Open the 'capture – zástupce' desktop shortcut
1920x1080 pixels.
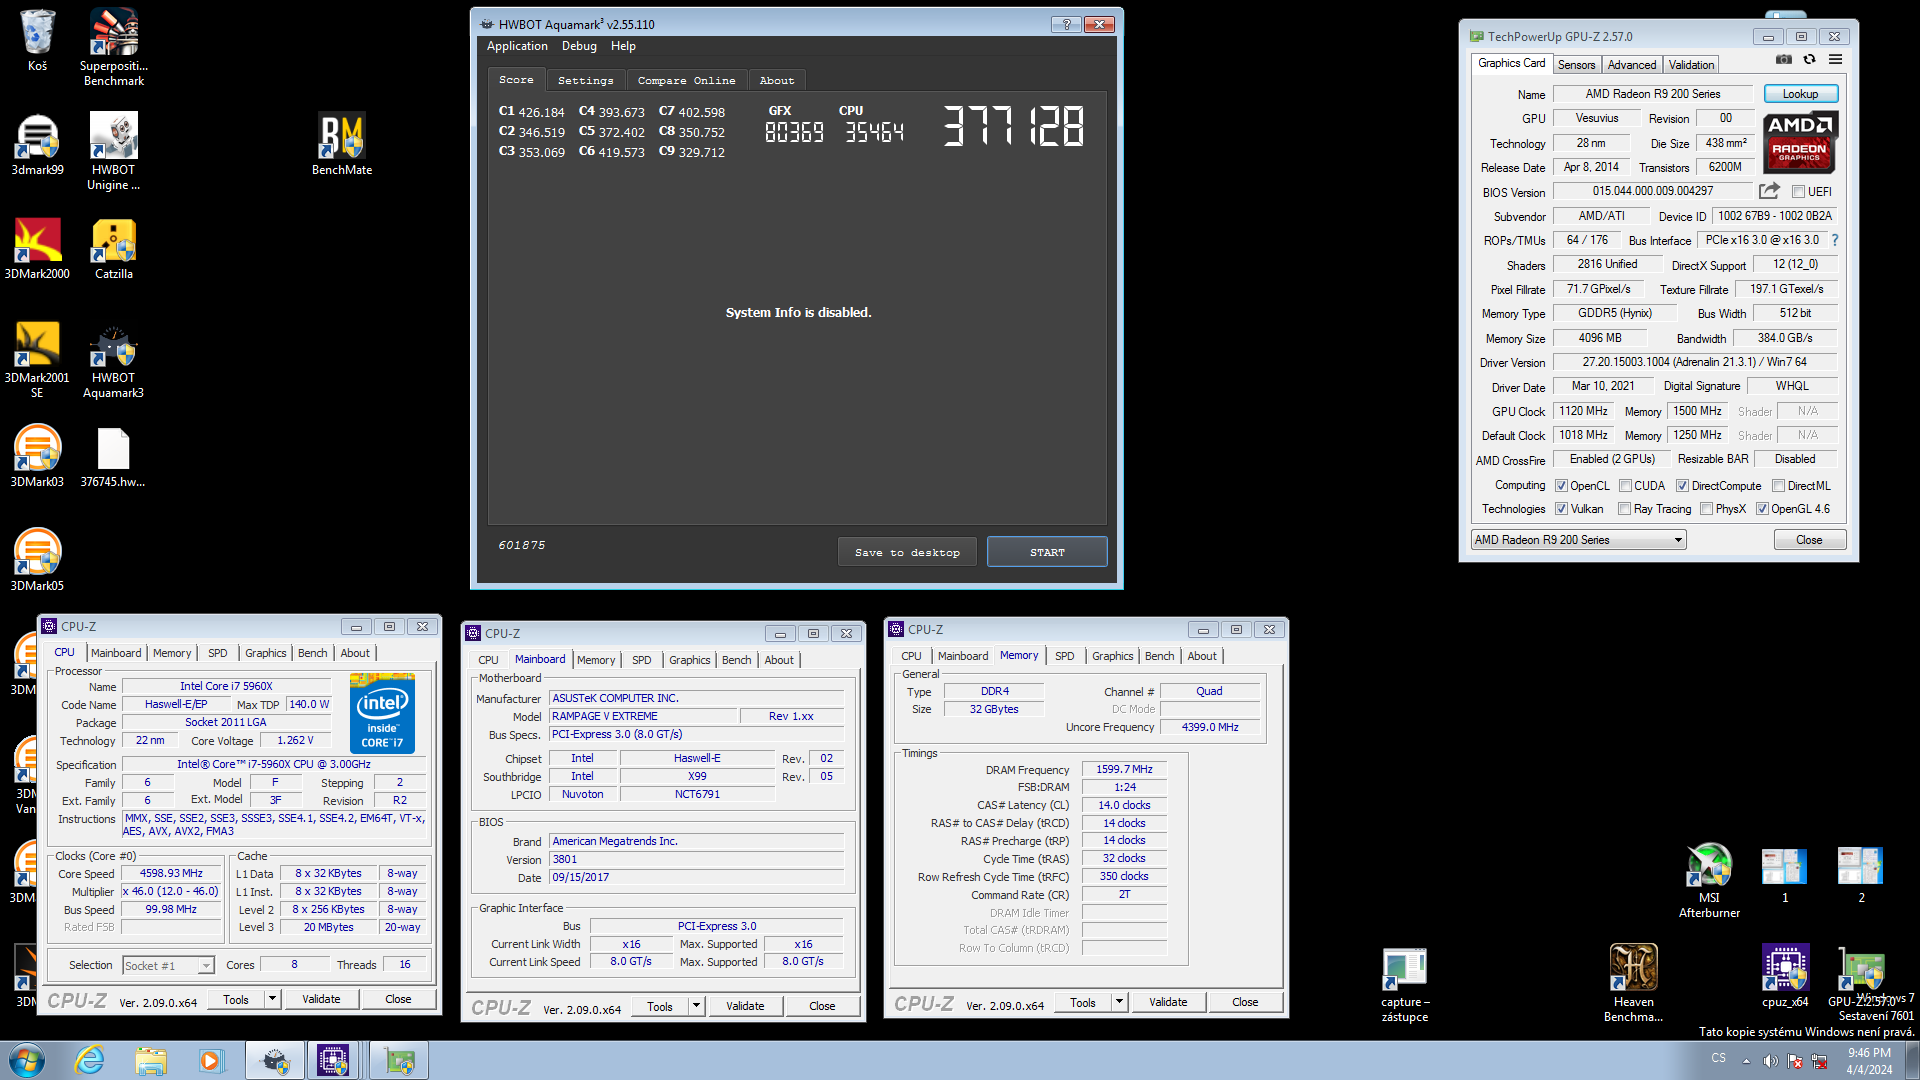(x=1405, y=984)
